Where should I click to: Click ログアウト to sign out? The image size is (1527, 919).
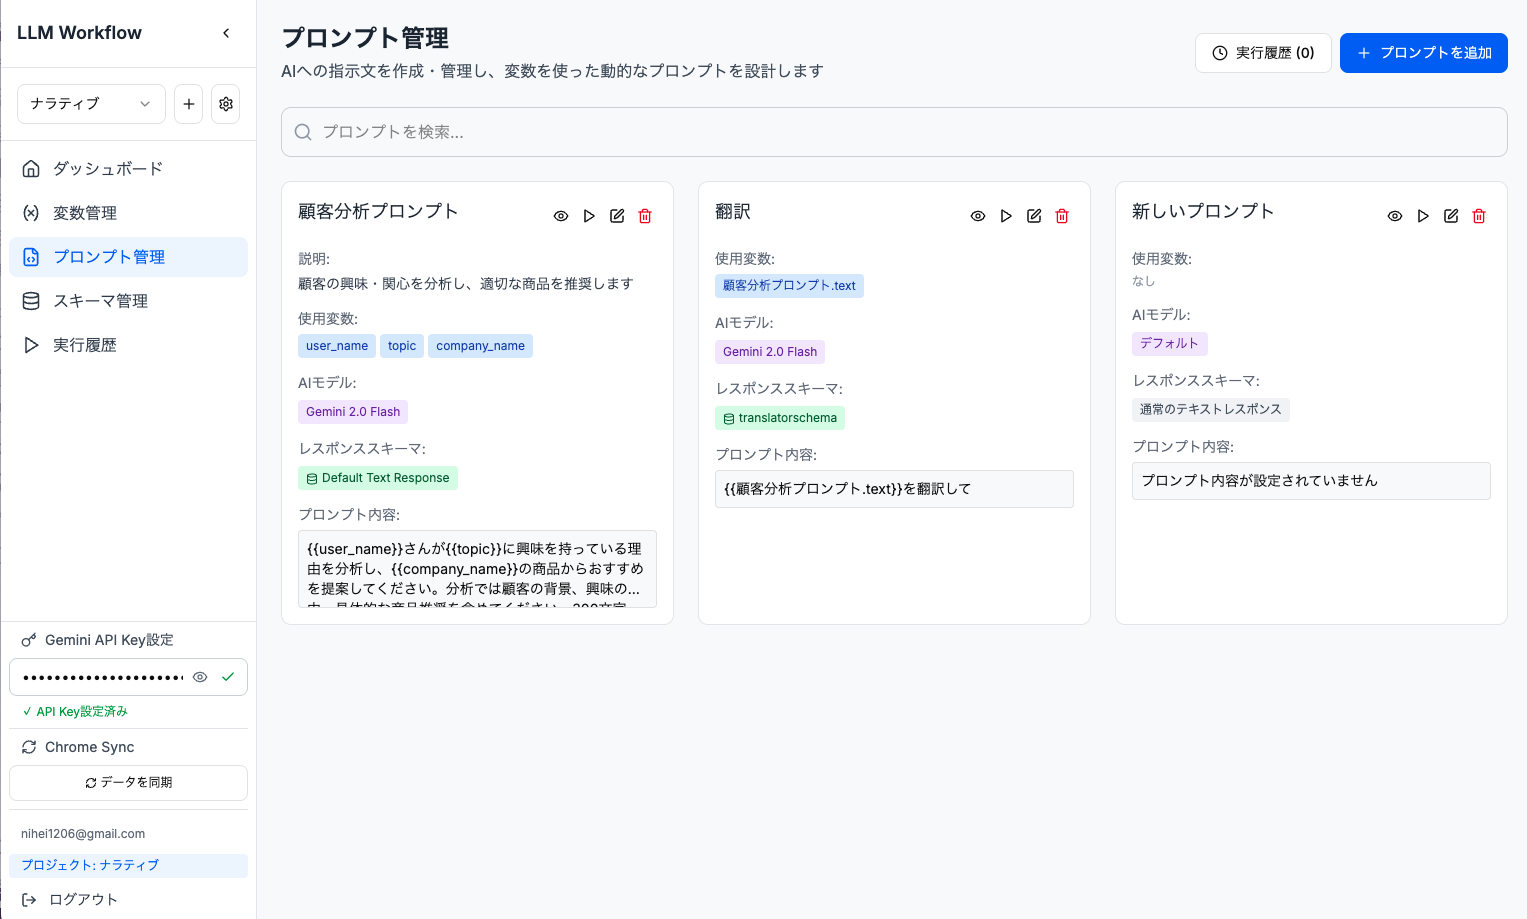(83, 899)
